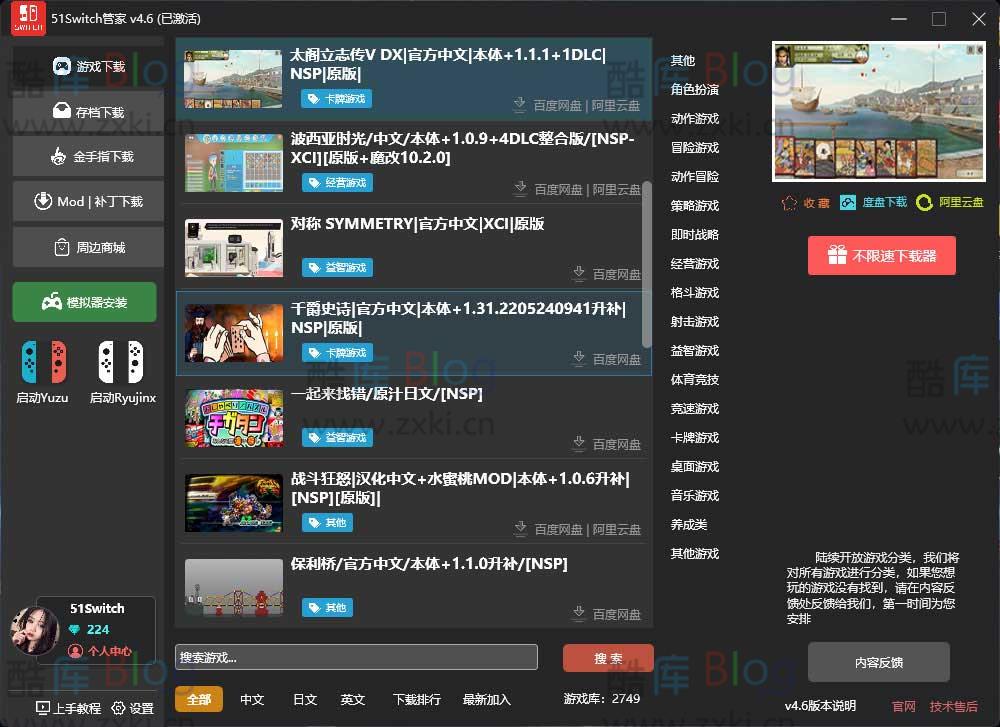1000x727 pixels.
Task: Open Mod|补丁下载 mod patch section
Action: click(x=87, y=201)
